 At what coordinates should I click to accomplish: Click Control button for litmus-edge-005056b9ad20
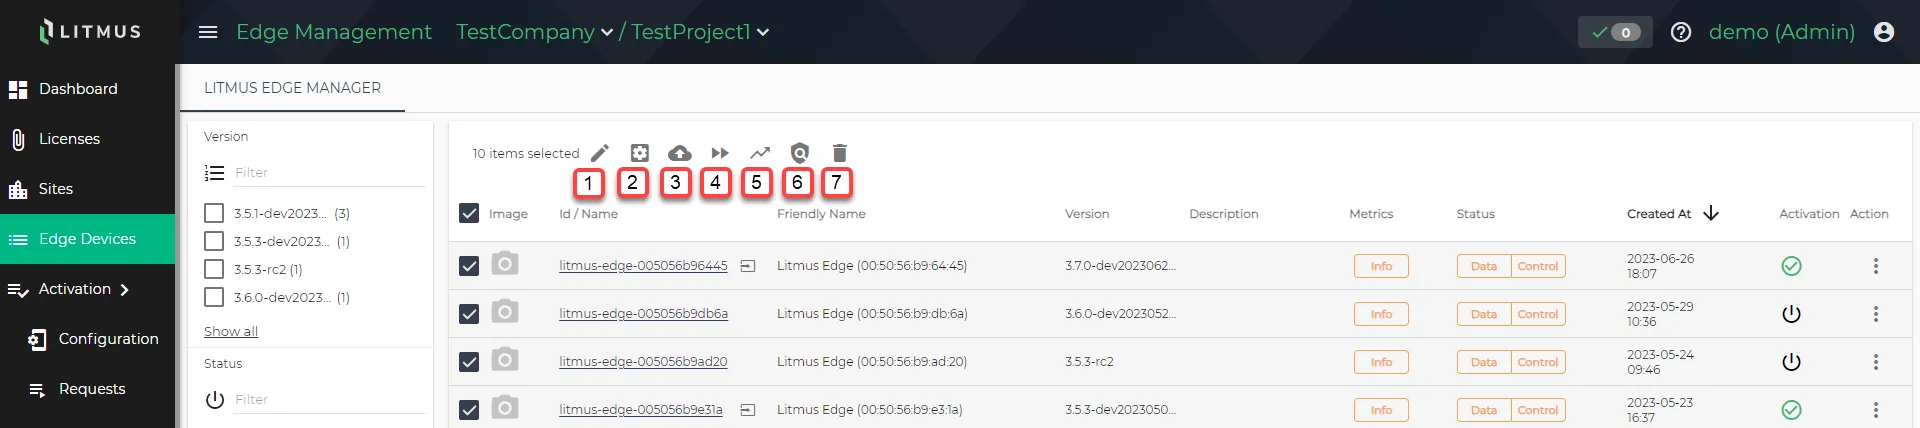[1538, 362]
